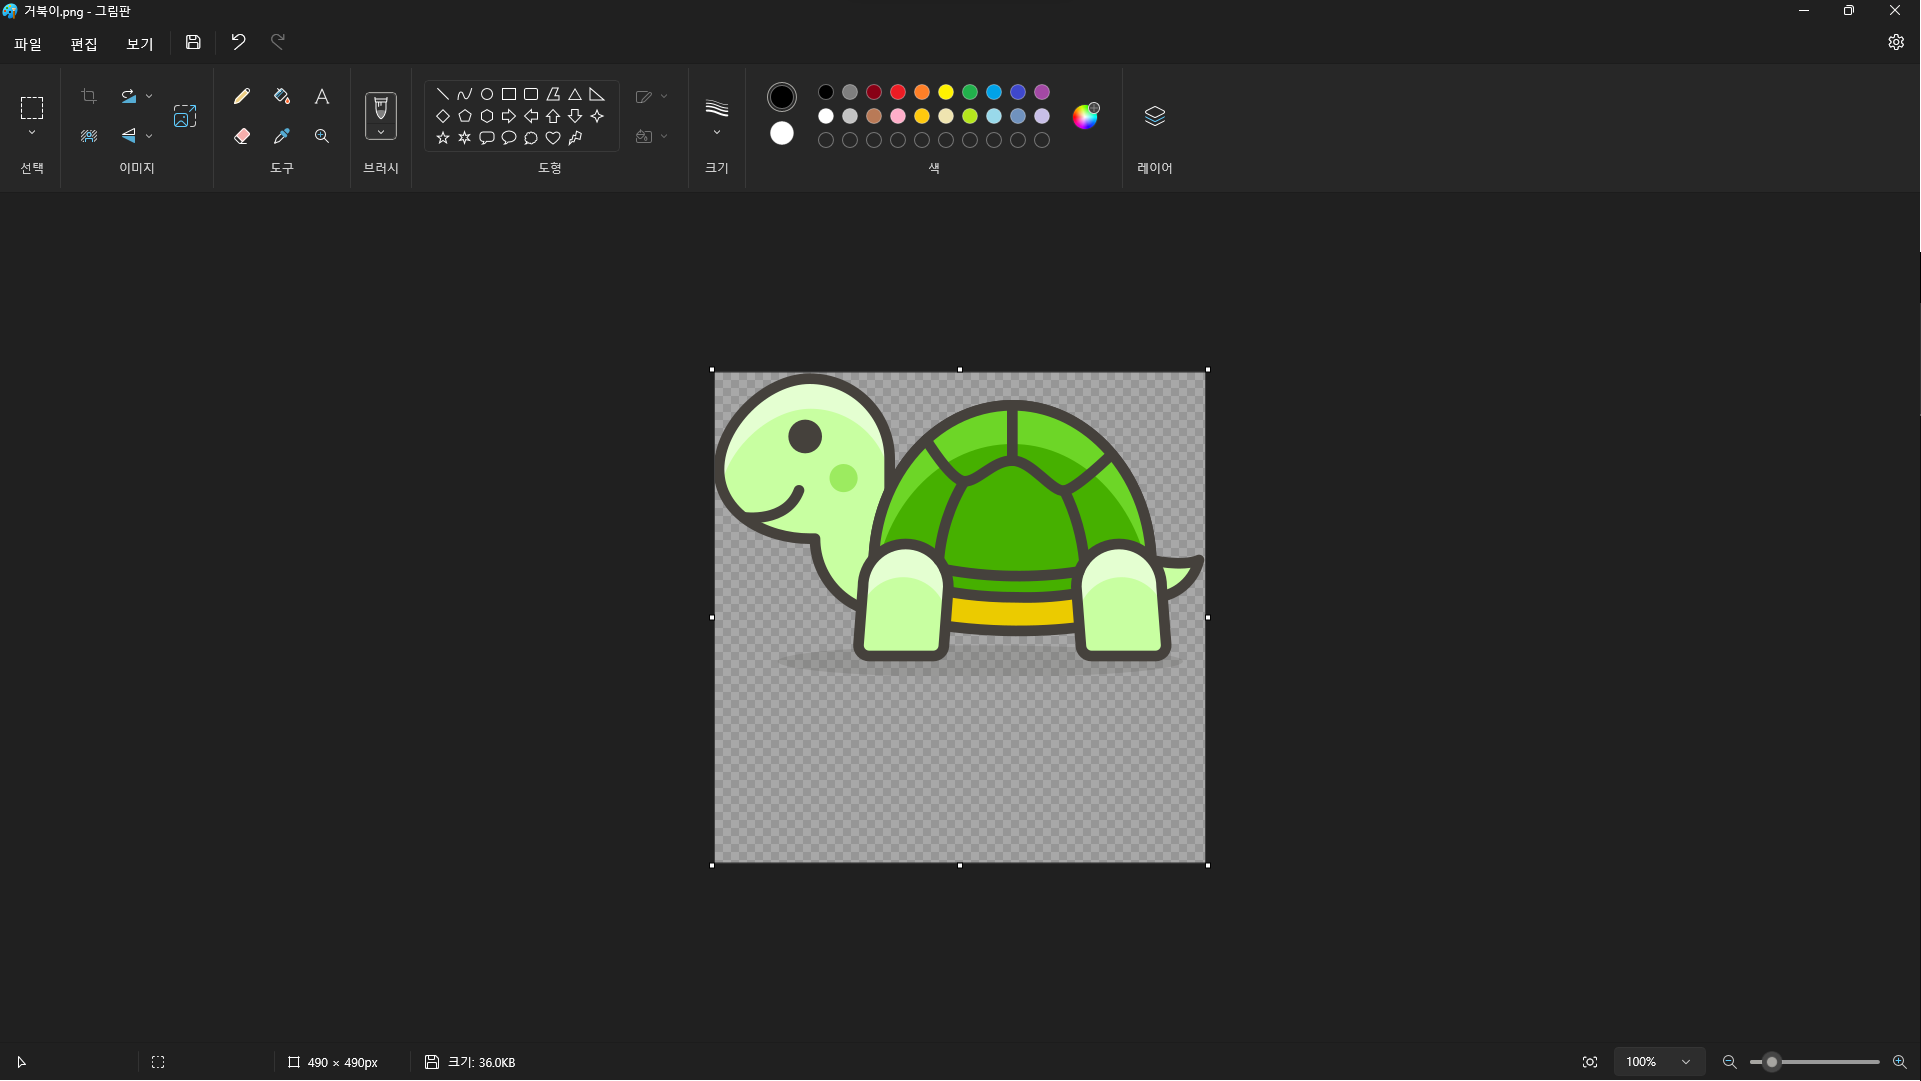The image size is (1921, 1081).
Task: Pick the Color picker eyedropper tool
Action: click(x=282, y=136)
